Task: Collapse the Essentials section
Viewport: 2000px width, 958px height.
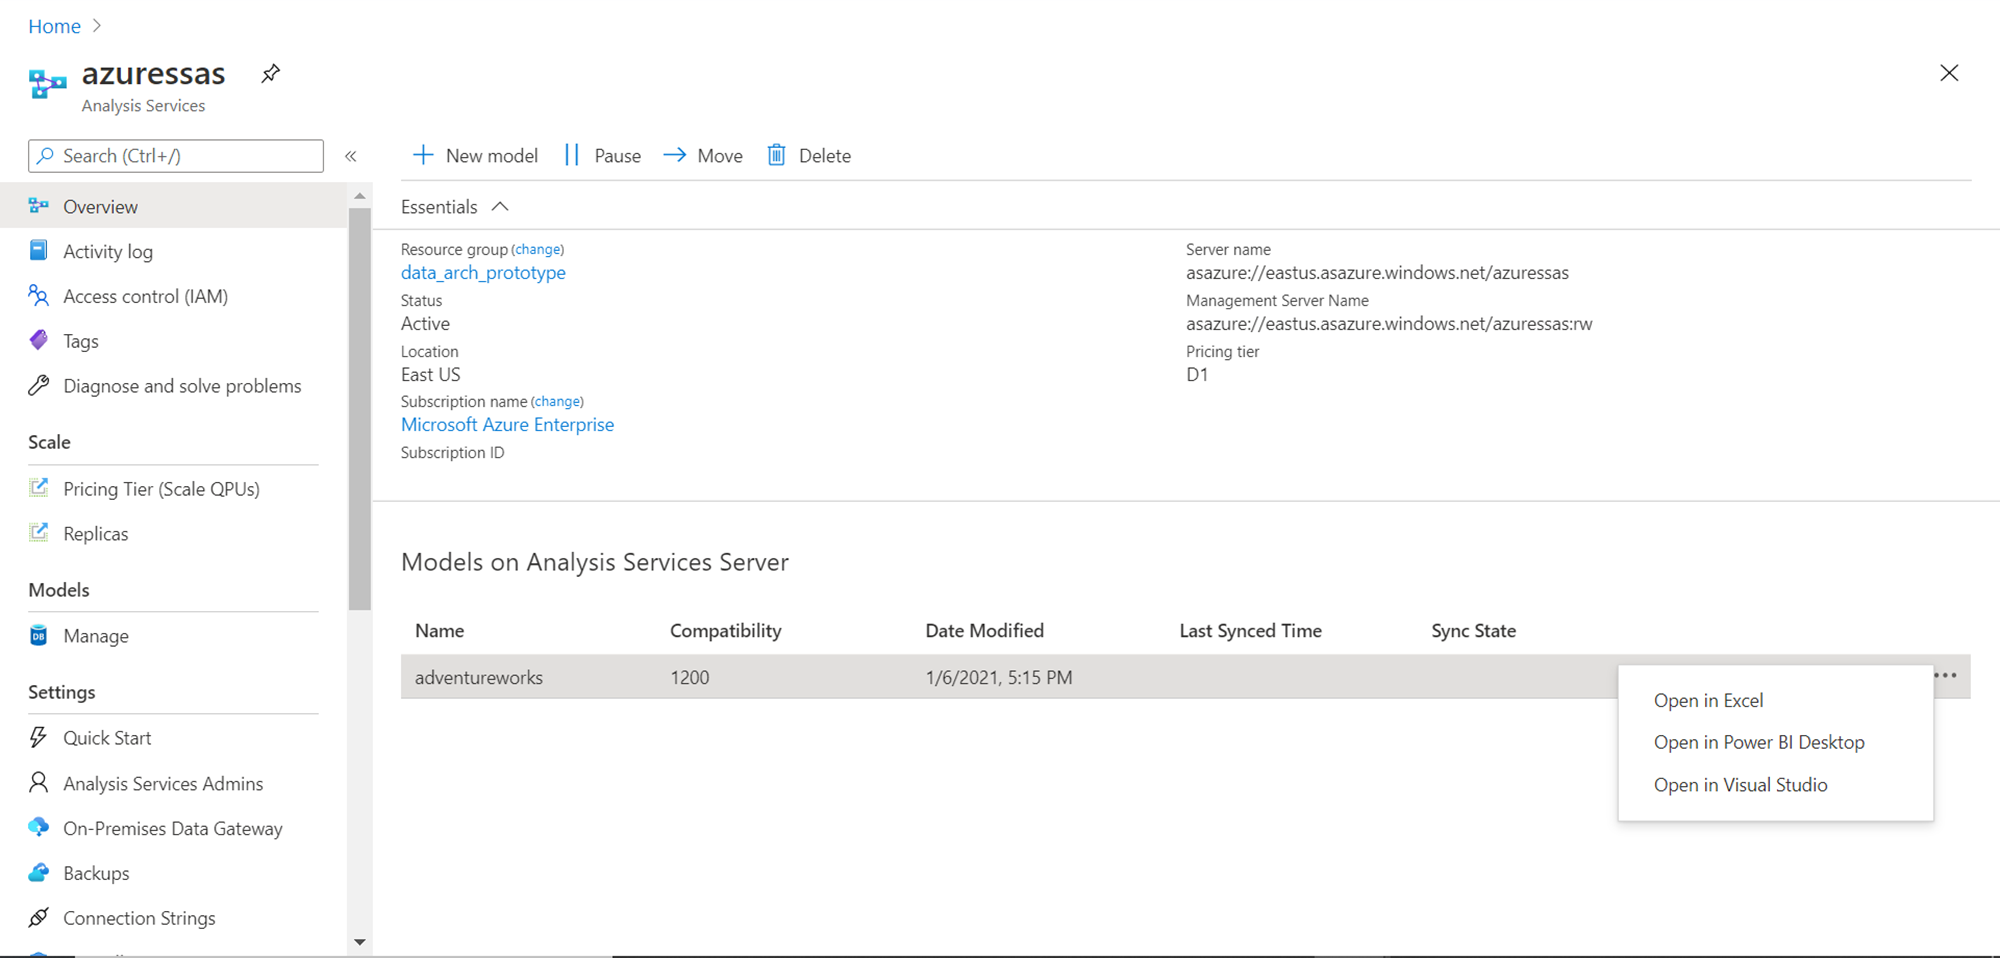Action: [x=500, y=207]
